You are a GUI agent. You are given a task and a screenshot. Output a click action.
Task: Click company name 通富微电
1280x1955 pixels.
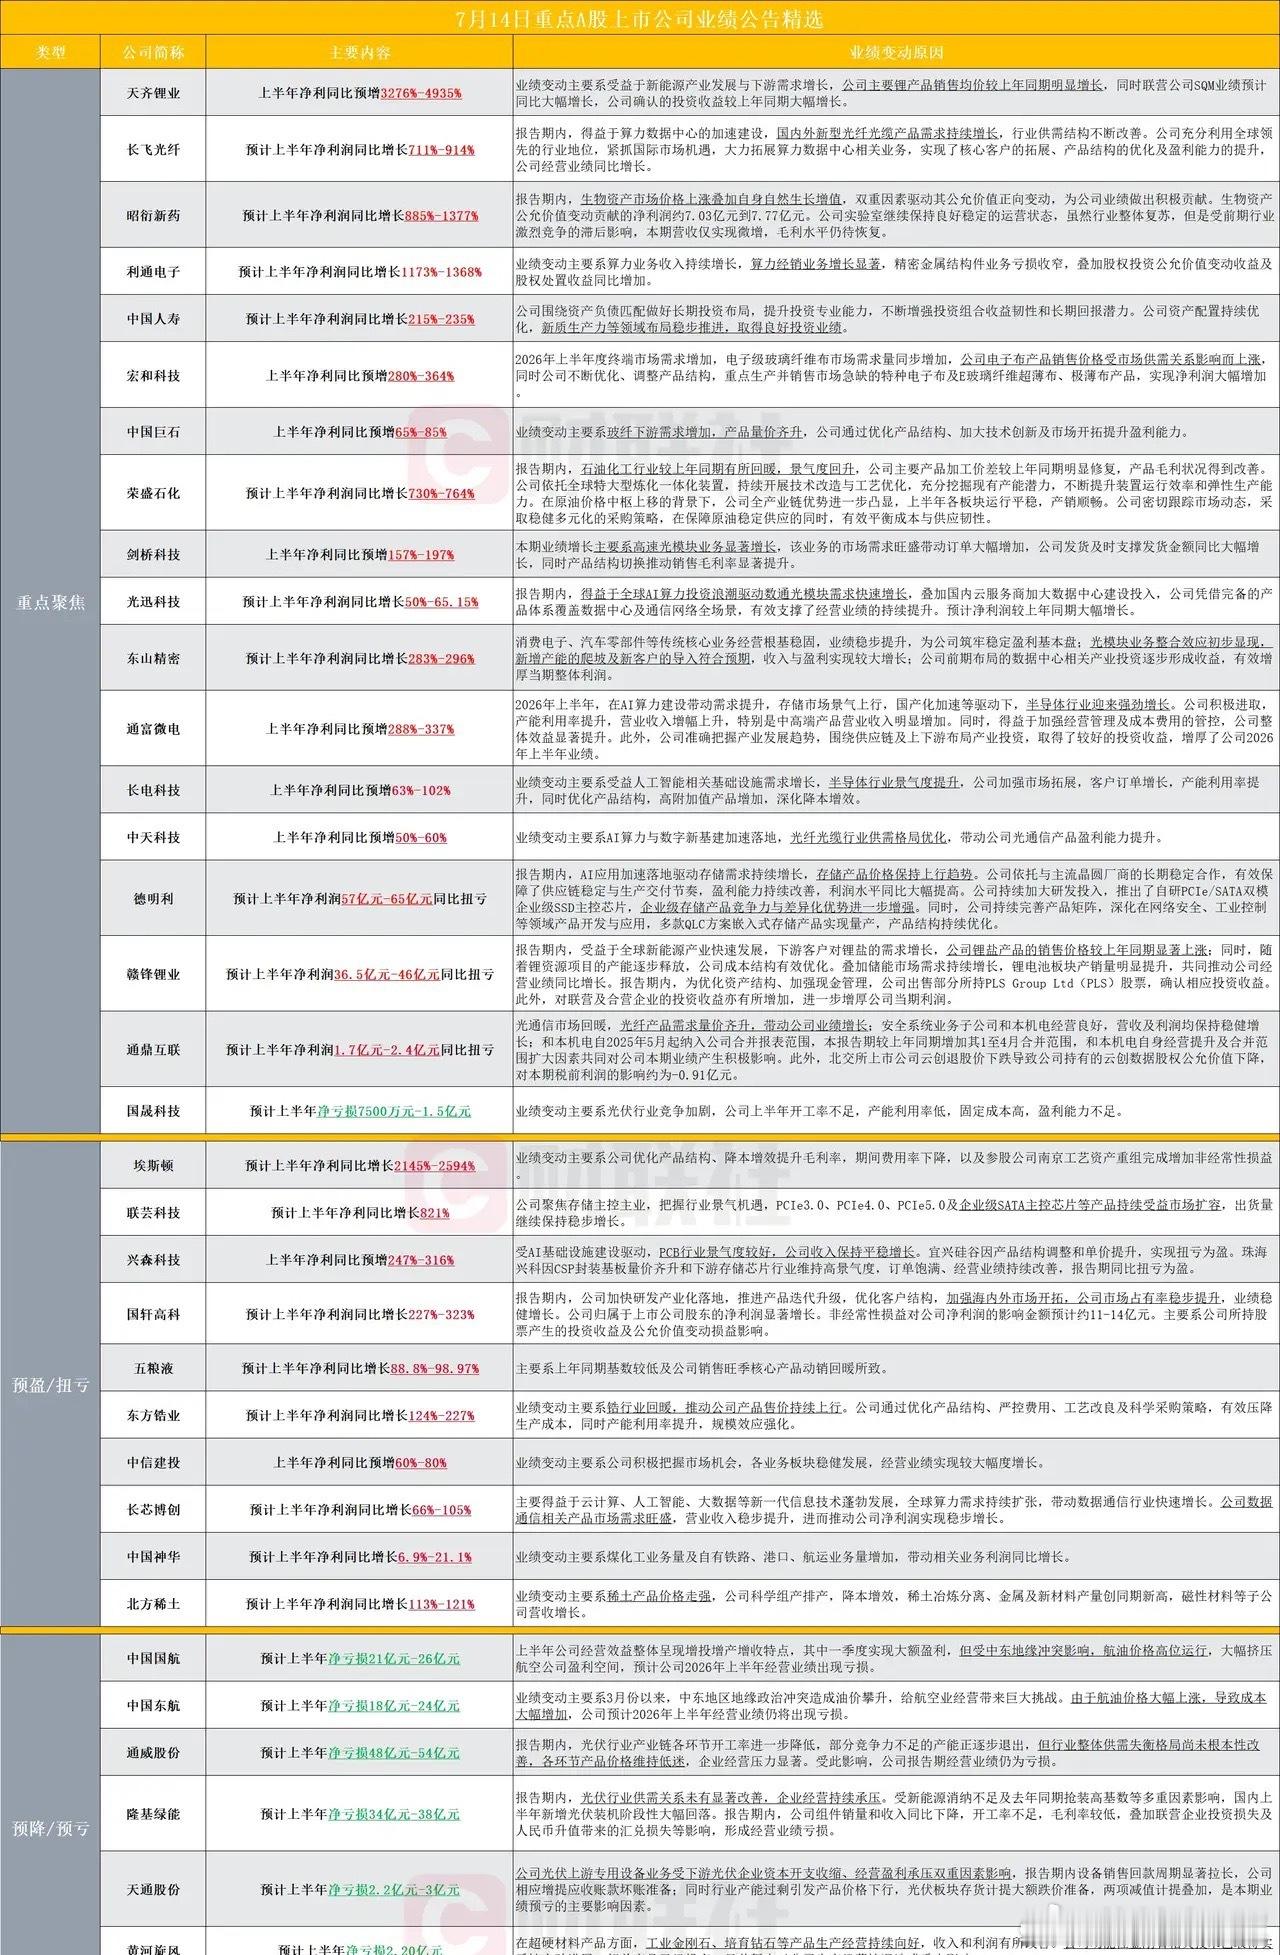click(153, 729)
